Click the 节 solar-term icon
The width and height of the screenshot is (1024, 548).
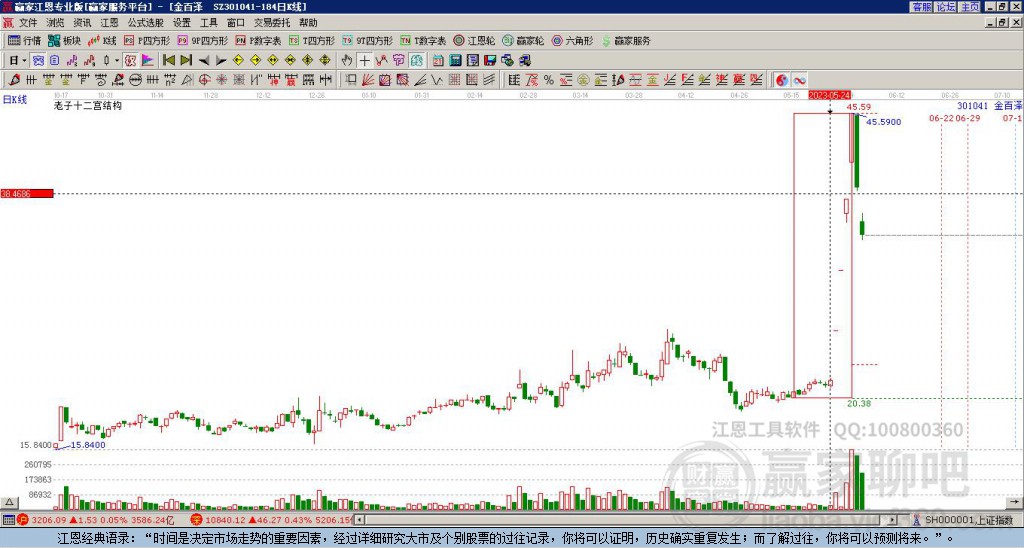pyautogui.click(x=399, y=61)
